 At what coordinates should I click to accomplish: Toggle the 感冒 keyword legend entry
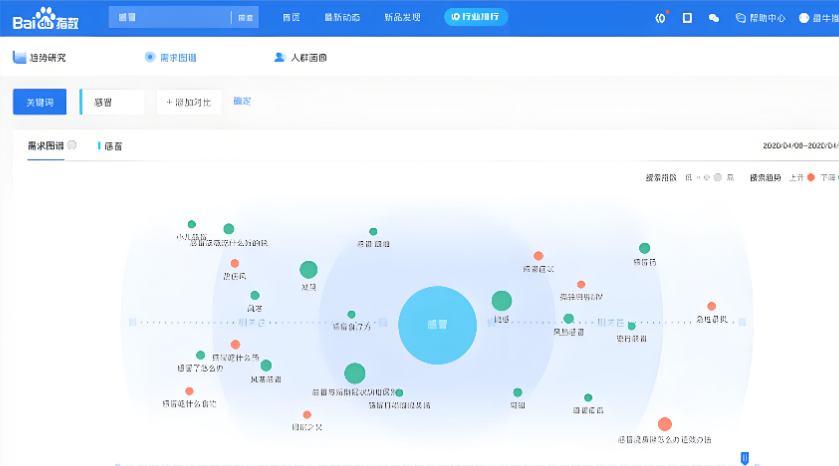pos(110,146)
